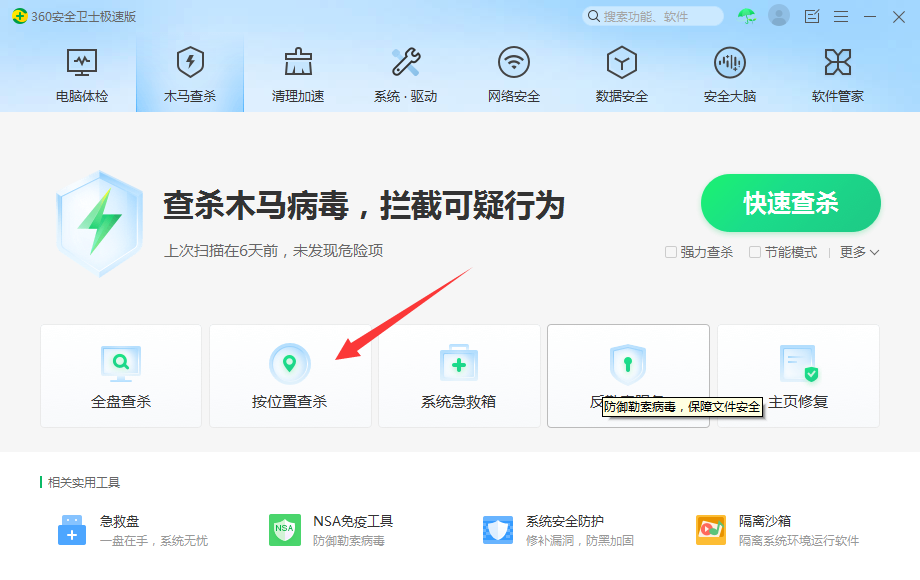
Task: Open the 电脑体检 monitor icon
Action: click(x=82, y=62)
